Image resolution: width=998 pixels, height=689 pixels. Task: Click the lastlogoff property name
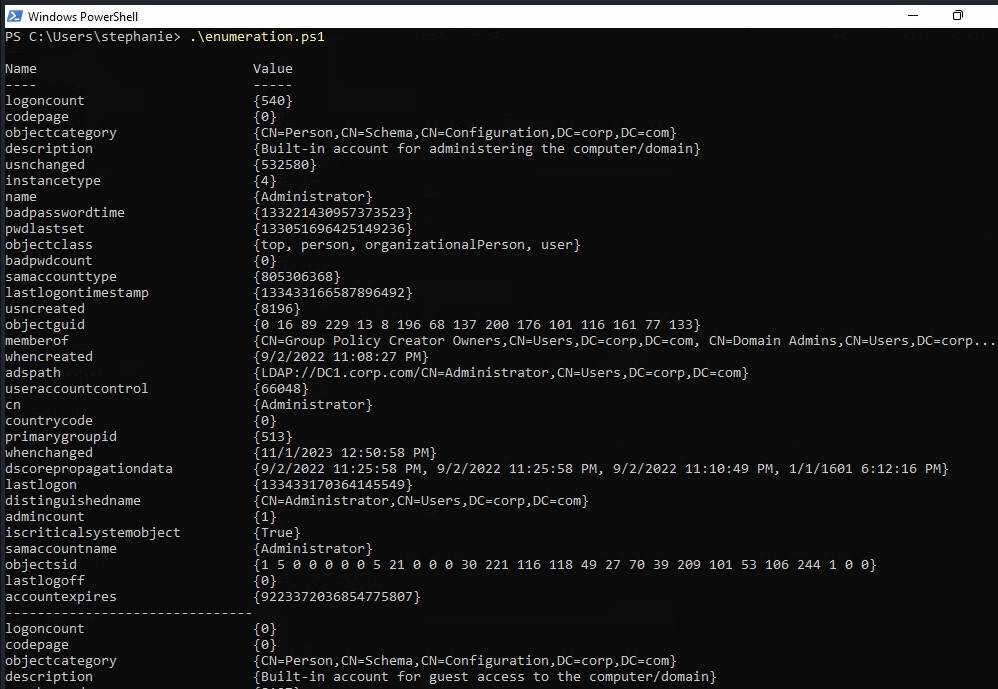tap(45, 581)
